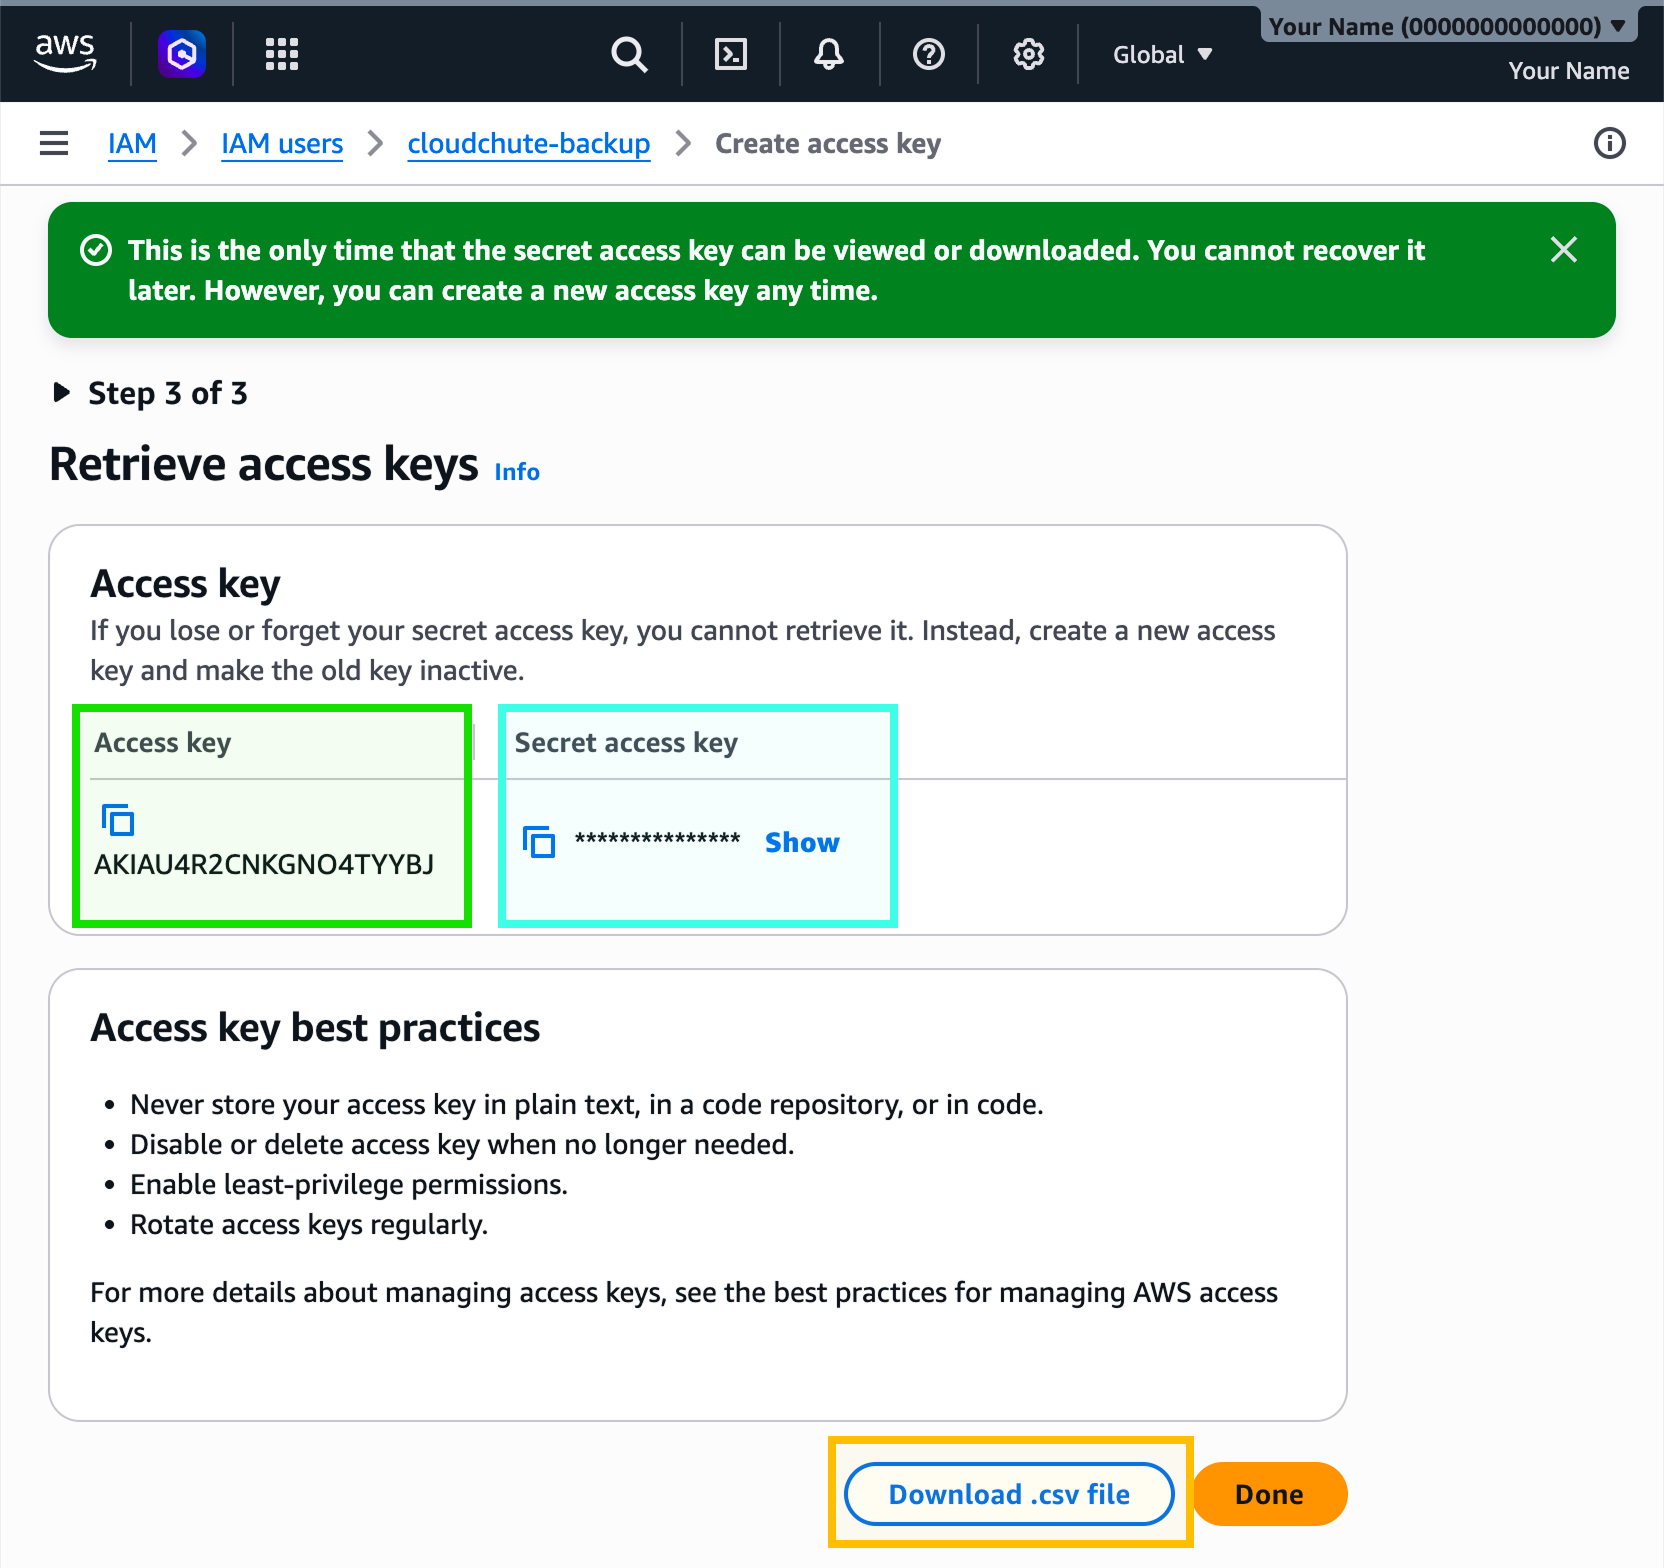
Task: Click the Secret access key column header
Action: point(626,743)
